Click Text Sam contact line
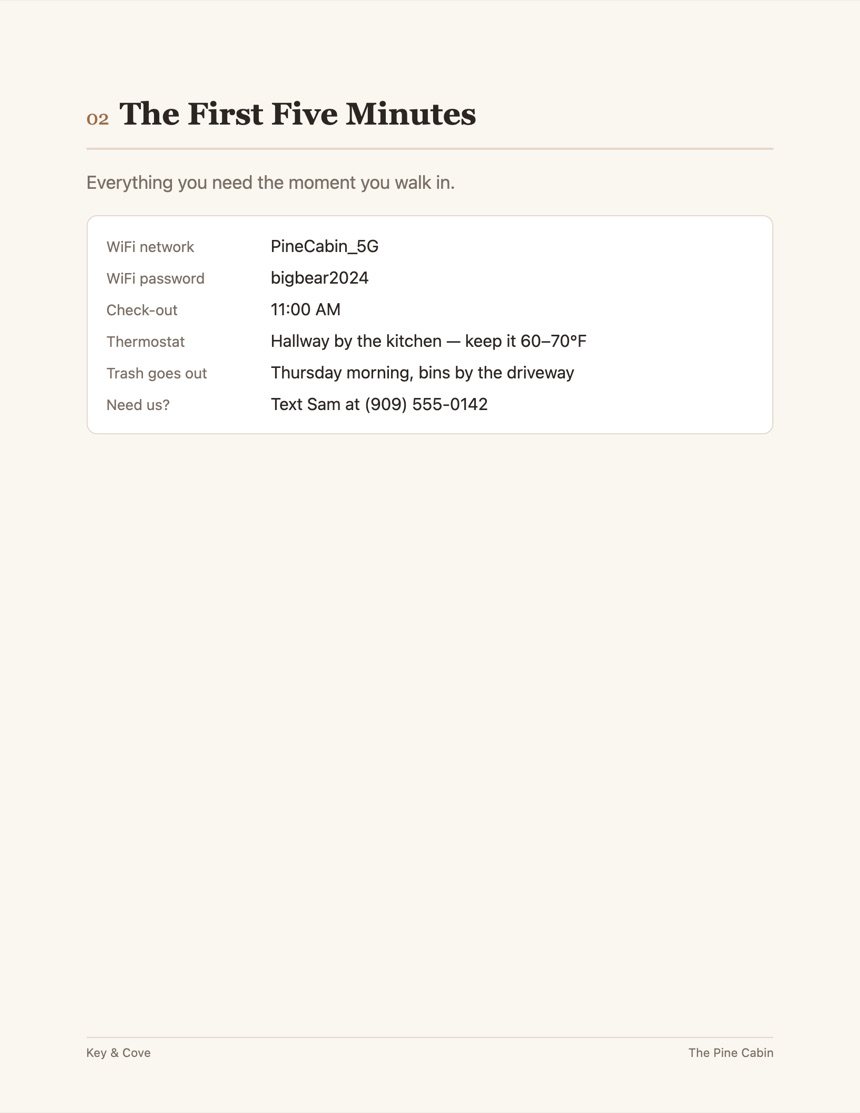This screenshot has width=860, height=1113. 379,405
